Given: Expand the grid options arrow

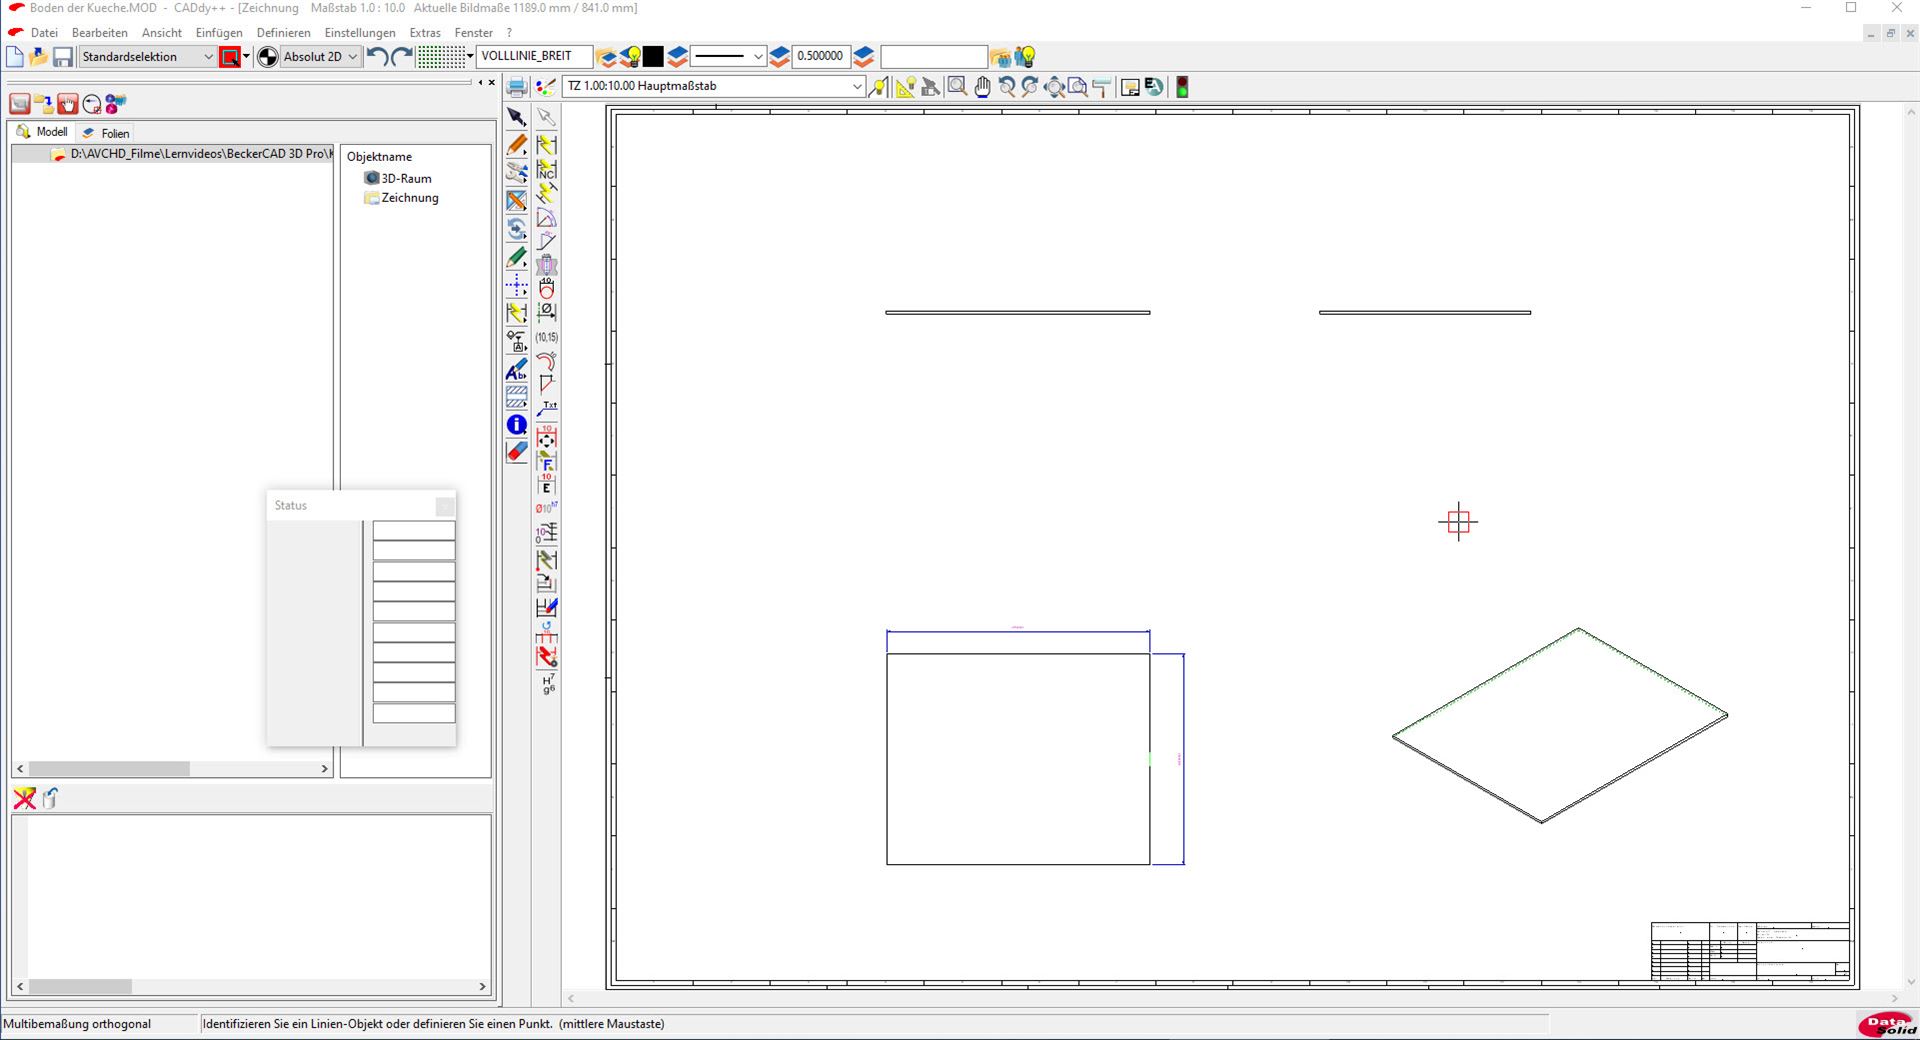Looking at the screenshot, I should click(x=470, y=57).
